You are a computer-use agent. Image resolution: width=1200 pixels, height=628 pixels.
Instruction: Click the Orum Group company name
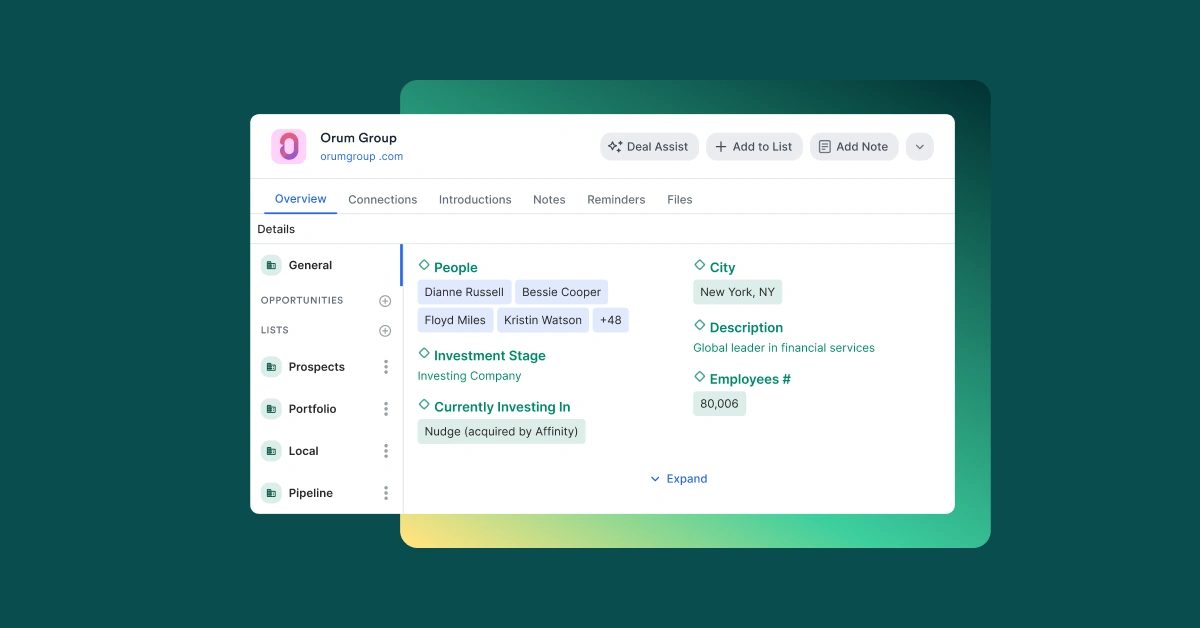pyautogui.click(x=358, y=138)
